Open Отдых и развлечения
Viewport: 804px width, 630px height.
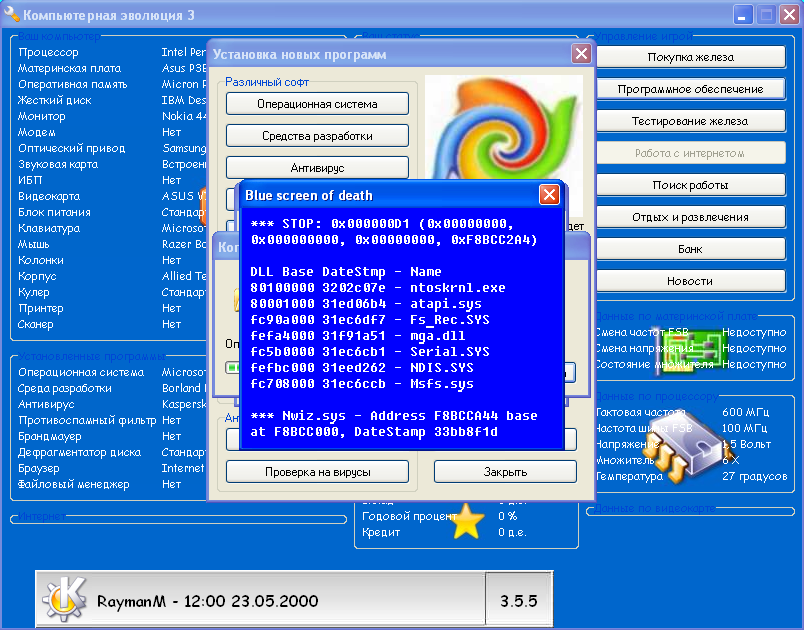(x=690, y=217)
